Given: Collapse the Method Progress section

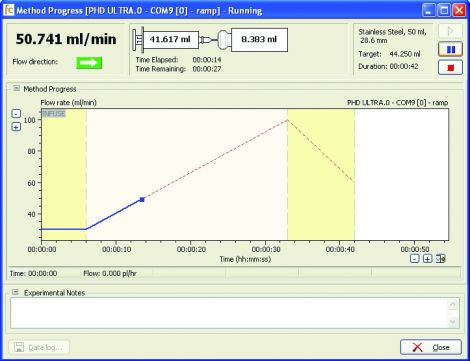Looking at the screenshot, I should click(16, 88).
